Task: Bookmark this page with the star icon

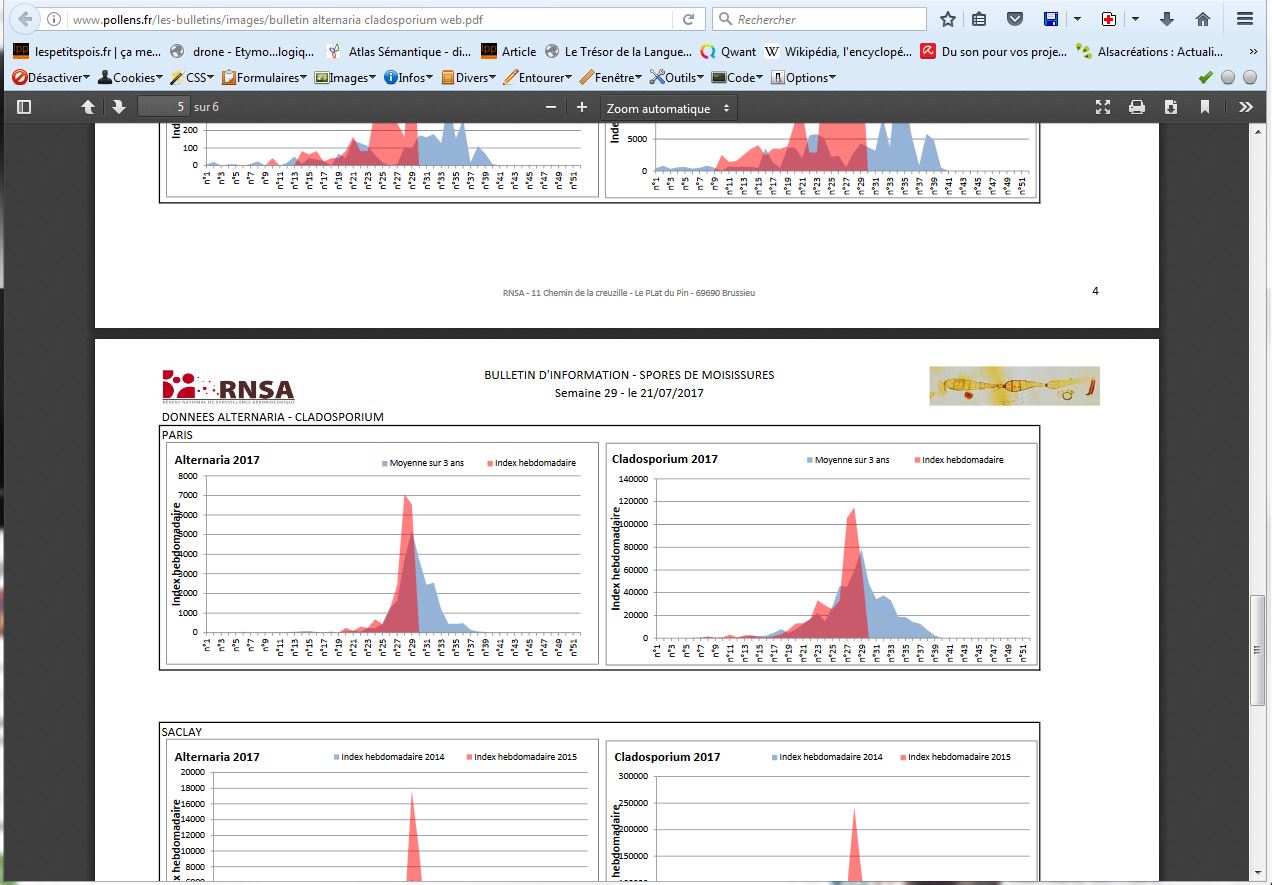Action: (x=948, y=19)
